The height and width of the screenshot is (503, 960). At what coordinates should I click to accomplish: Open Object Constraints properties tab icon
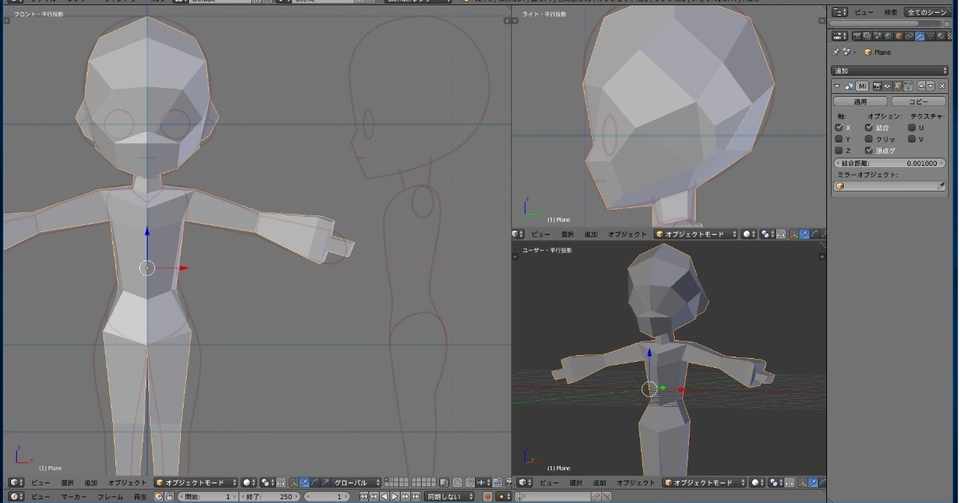point(909,35)
